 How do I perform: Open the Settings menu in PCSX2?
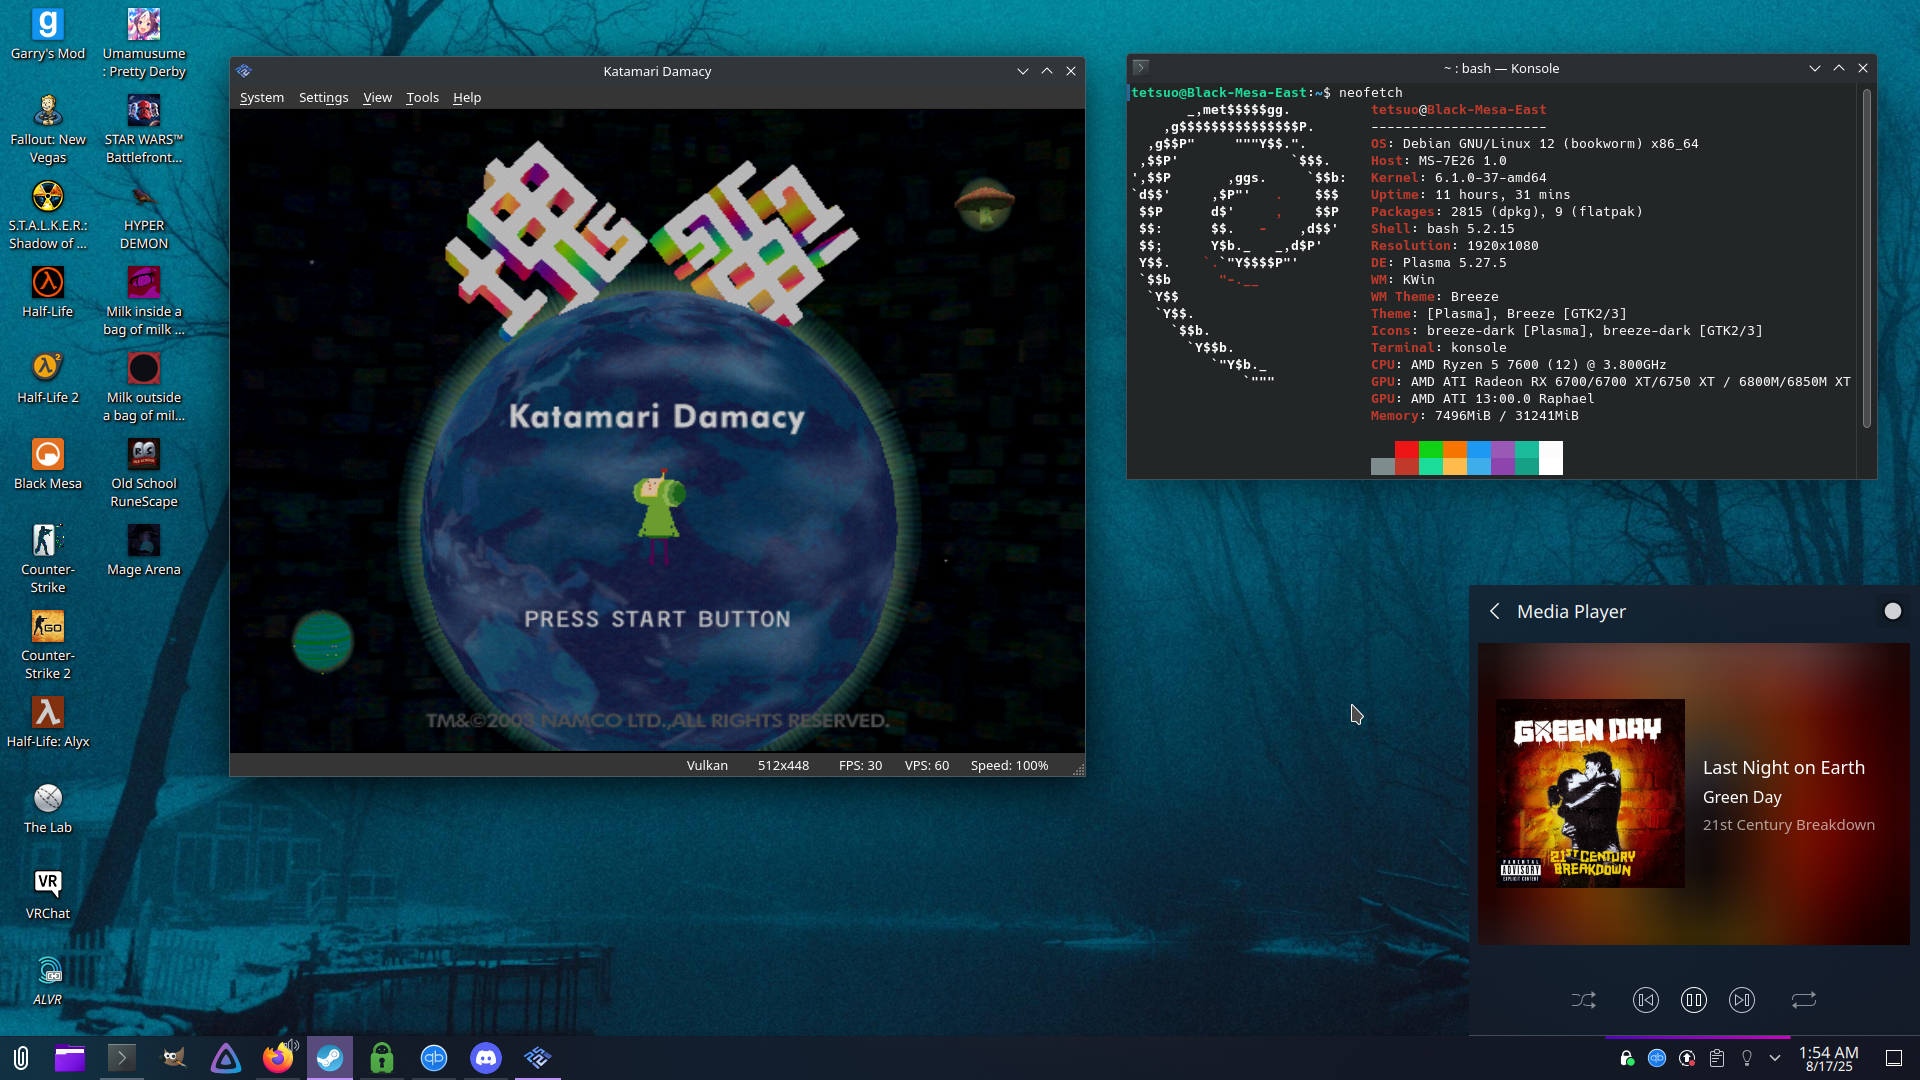point(323,97)
